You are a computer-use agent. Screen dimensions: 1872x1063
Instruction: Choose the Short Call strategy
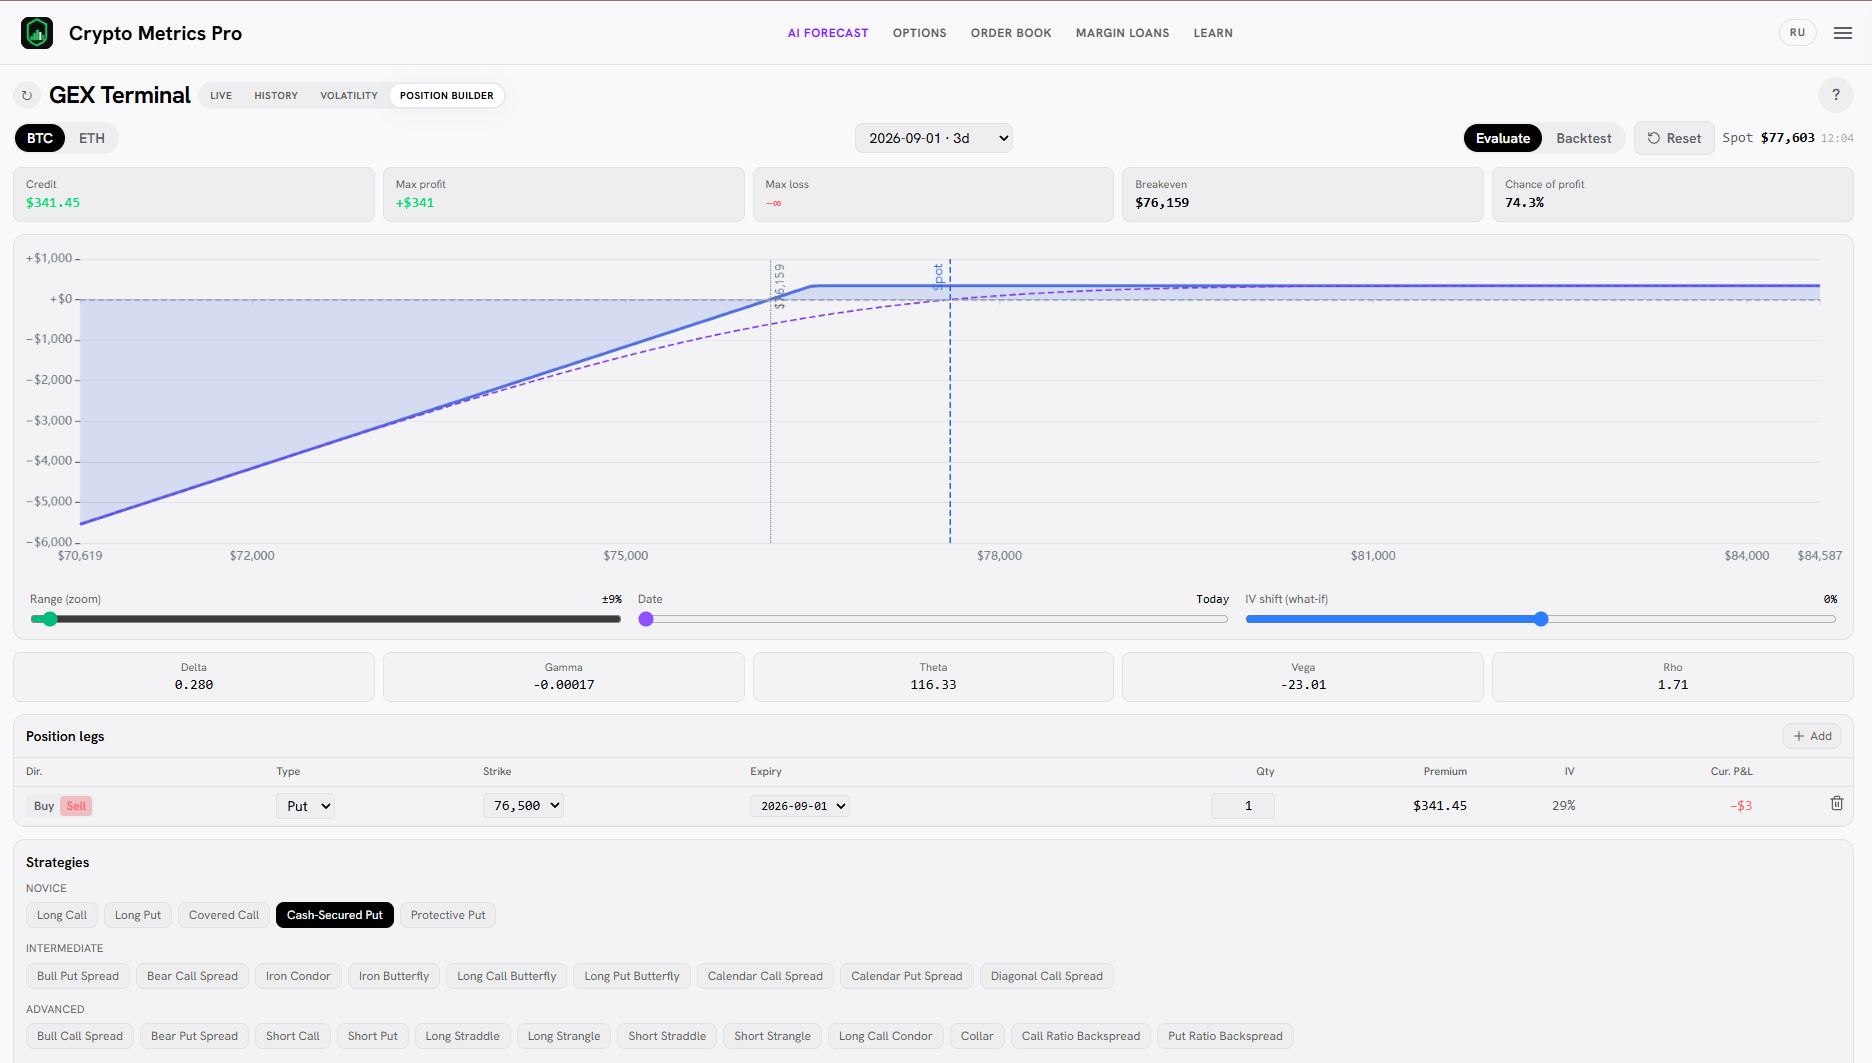pyautogui.click(x=293, y=1036)
